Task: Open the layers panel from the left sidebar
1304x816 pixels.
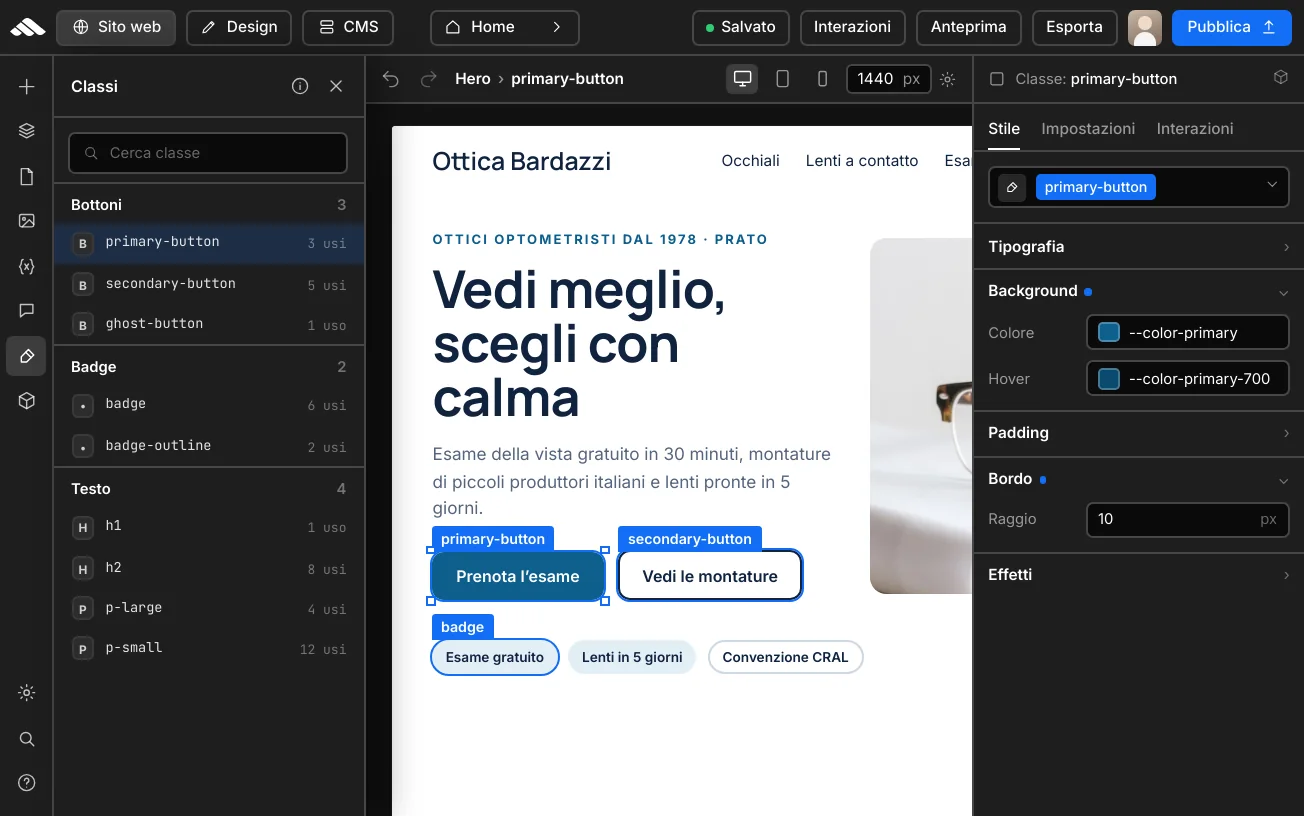Action: click(x=27, y=131)
